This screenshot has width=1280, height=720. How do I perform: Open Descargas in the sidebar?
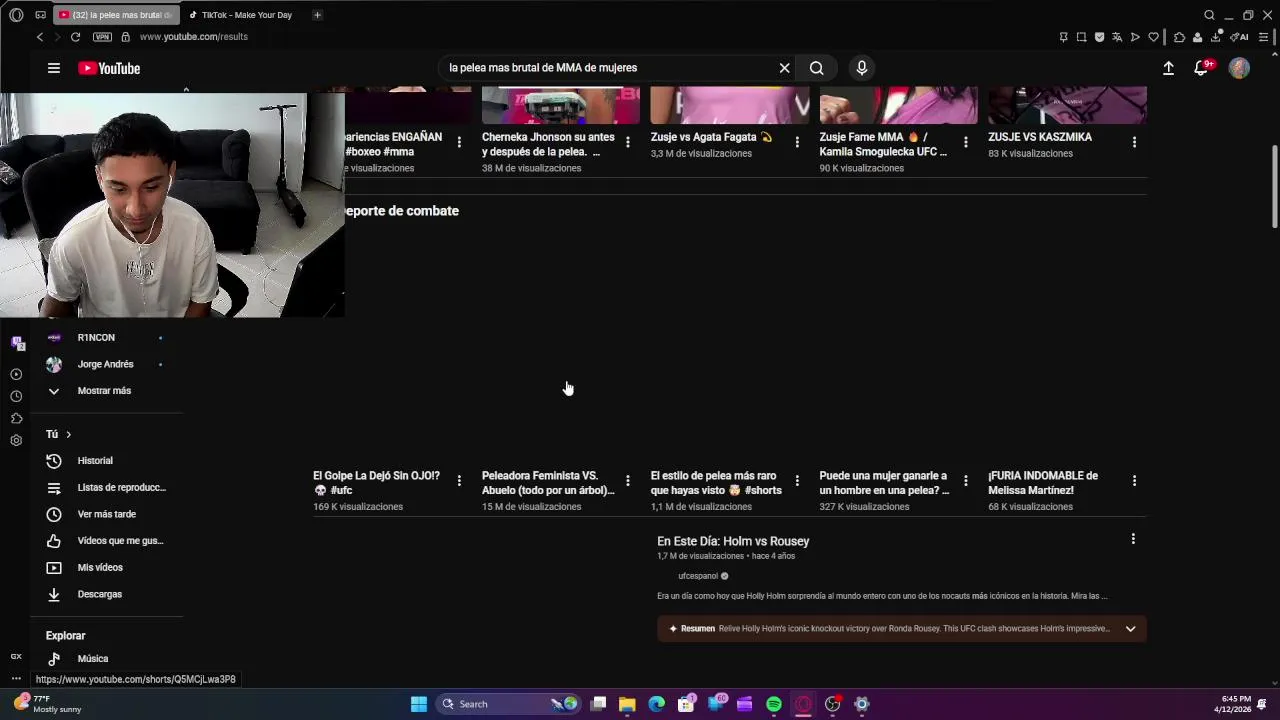click(x=105, y=594)
